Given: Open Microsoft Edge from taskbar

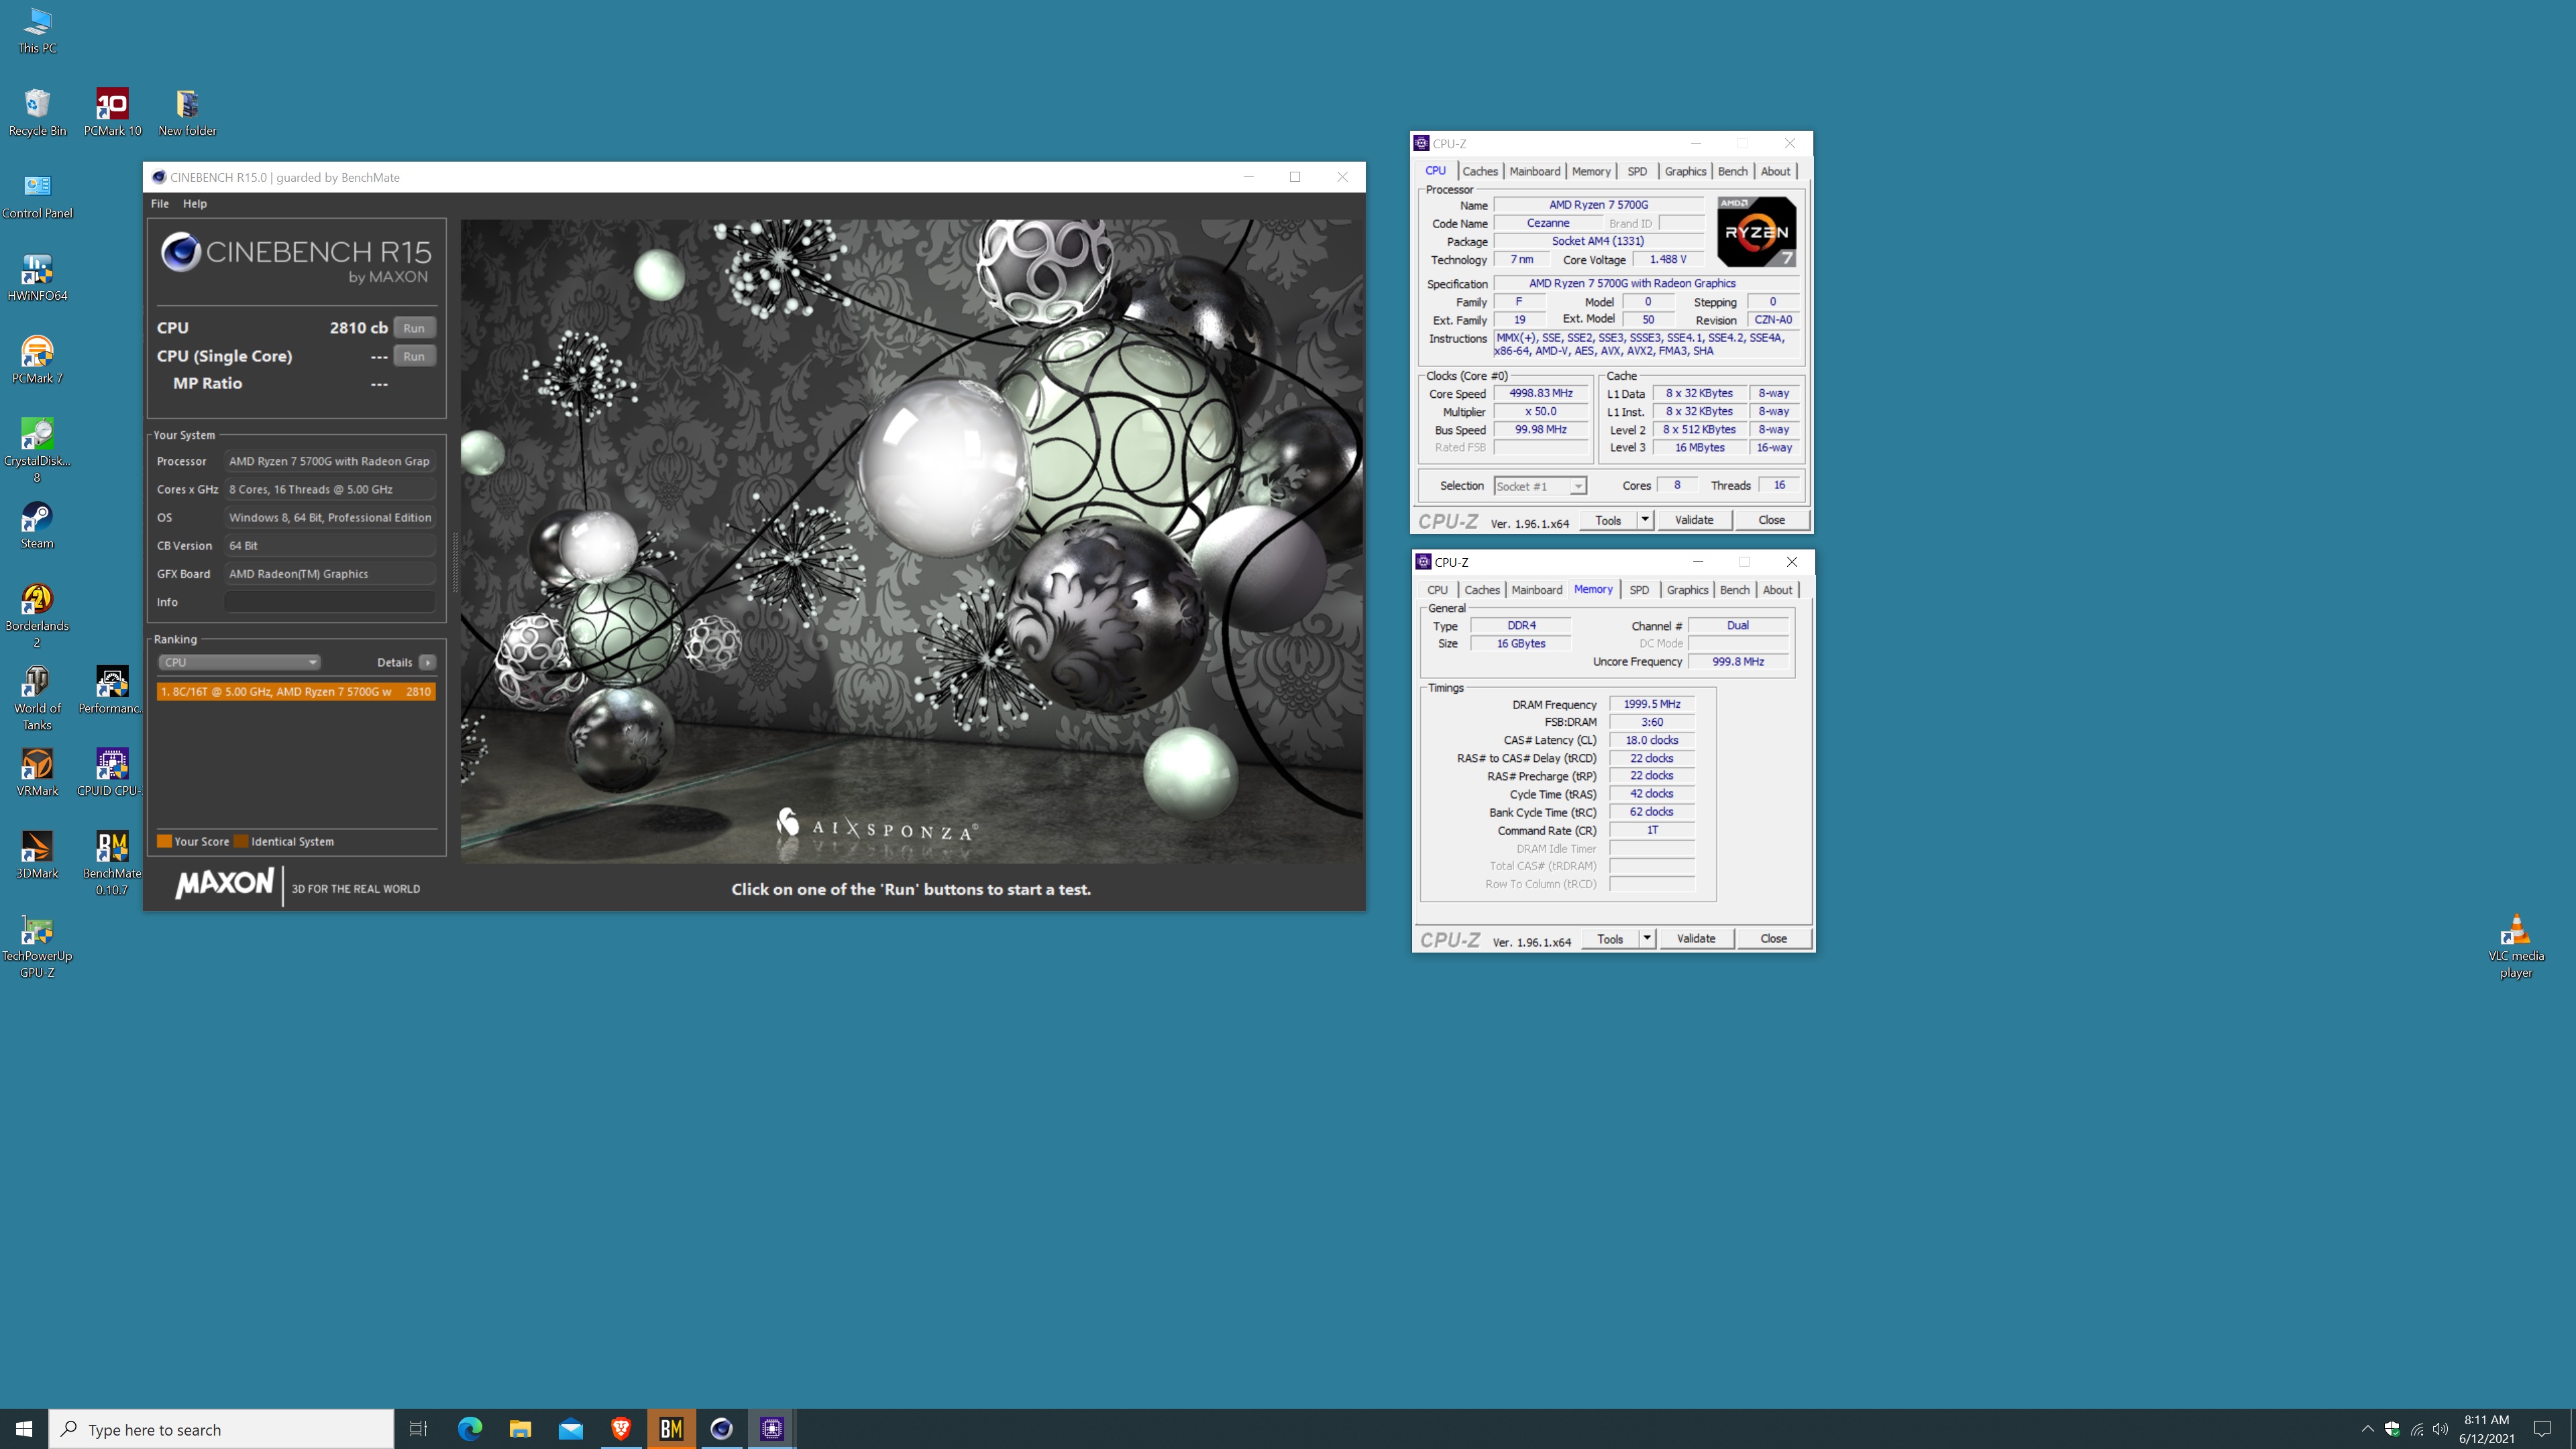Looking at the screenshot, I should (x=470, y=1429).
